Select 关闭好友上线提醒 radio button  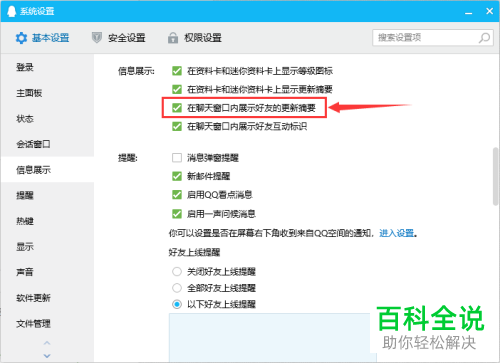tap(177, 272)
